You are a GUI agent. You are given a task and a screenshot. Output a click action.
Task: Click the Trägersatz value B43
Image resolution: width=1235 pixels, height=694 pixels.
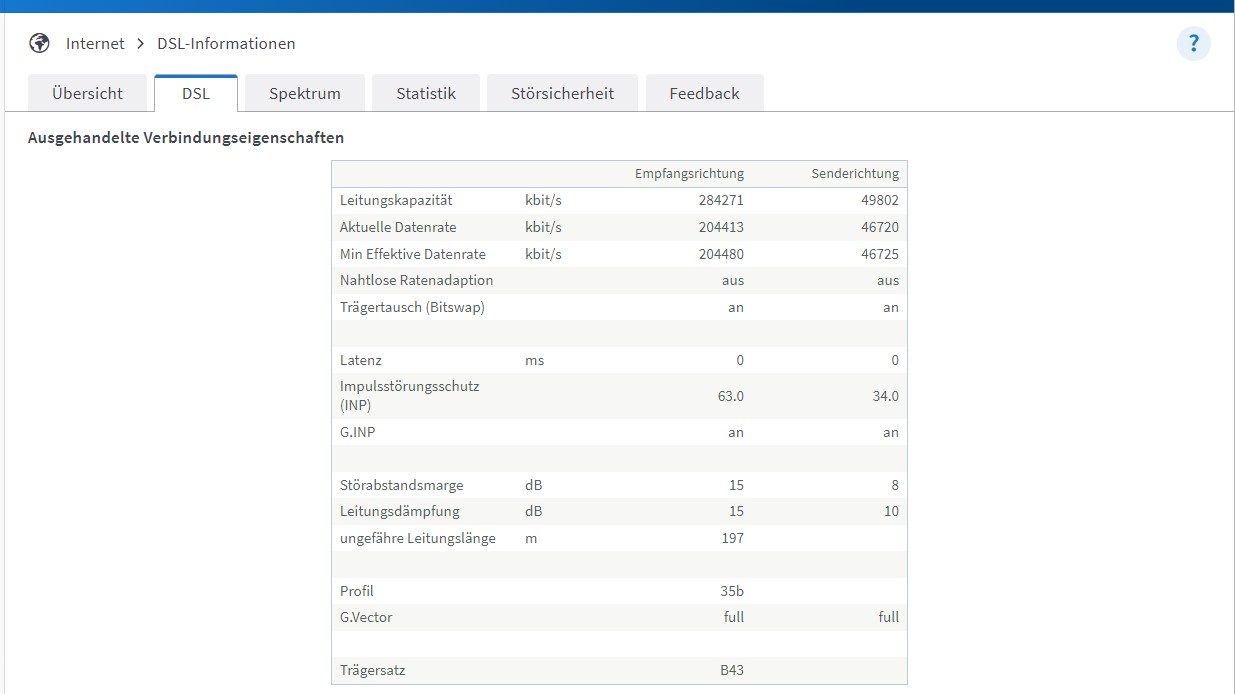732,670
